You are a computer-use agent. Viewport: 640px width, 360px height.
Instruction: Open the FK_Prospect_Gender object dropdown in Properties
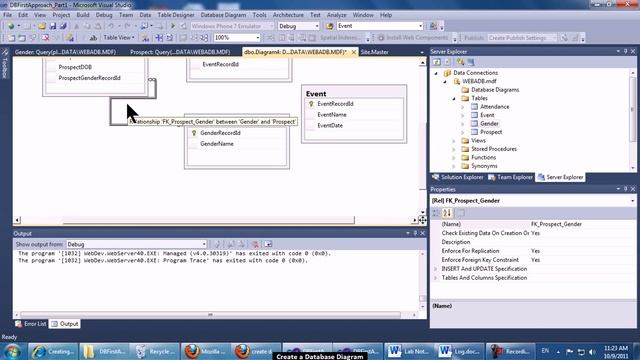point(633,200)
